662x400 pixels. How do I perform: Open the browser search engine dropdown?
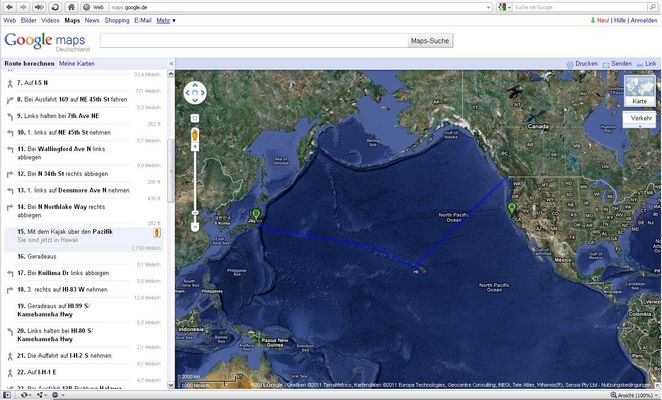click(x=502, y=7)
